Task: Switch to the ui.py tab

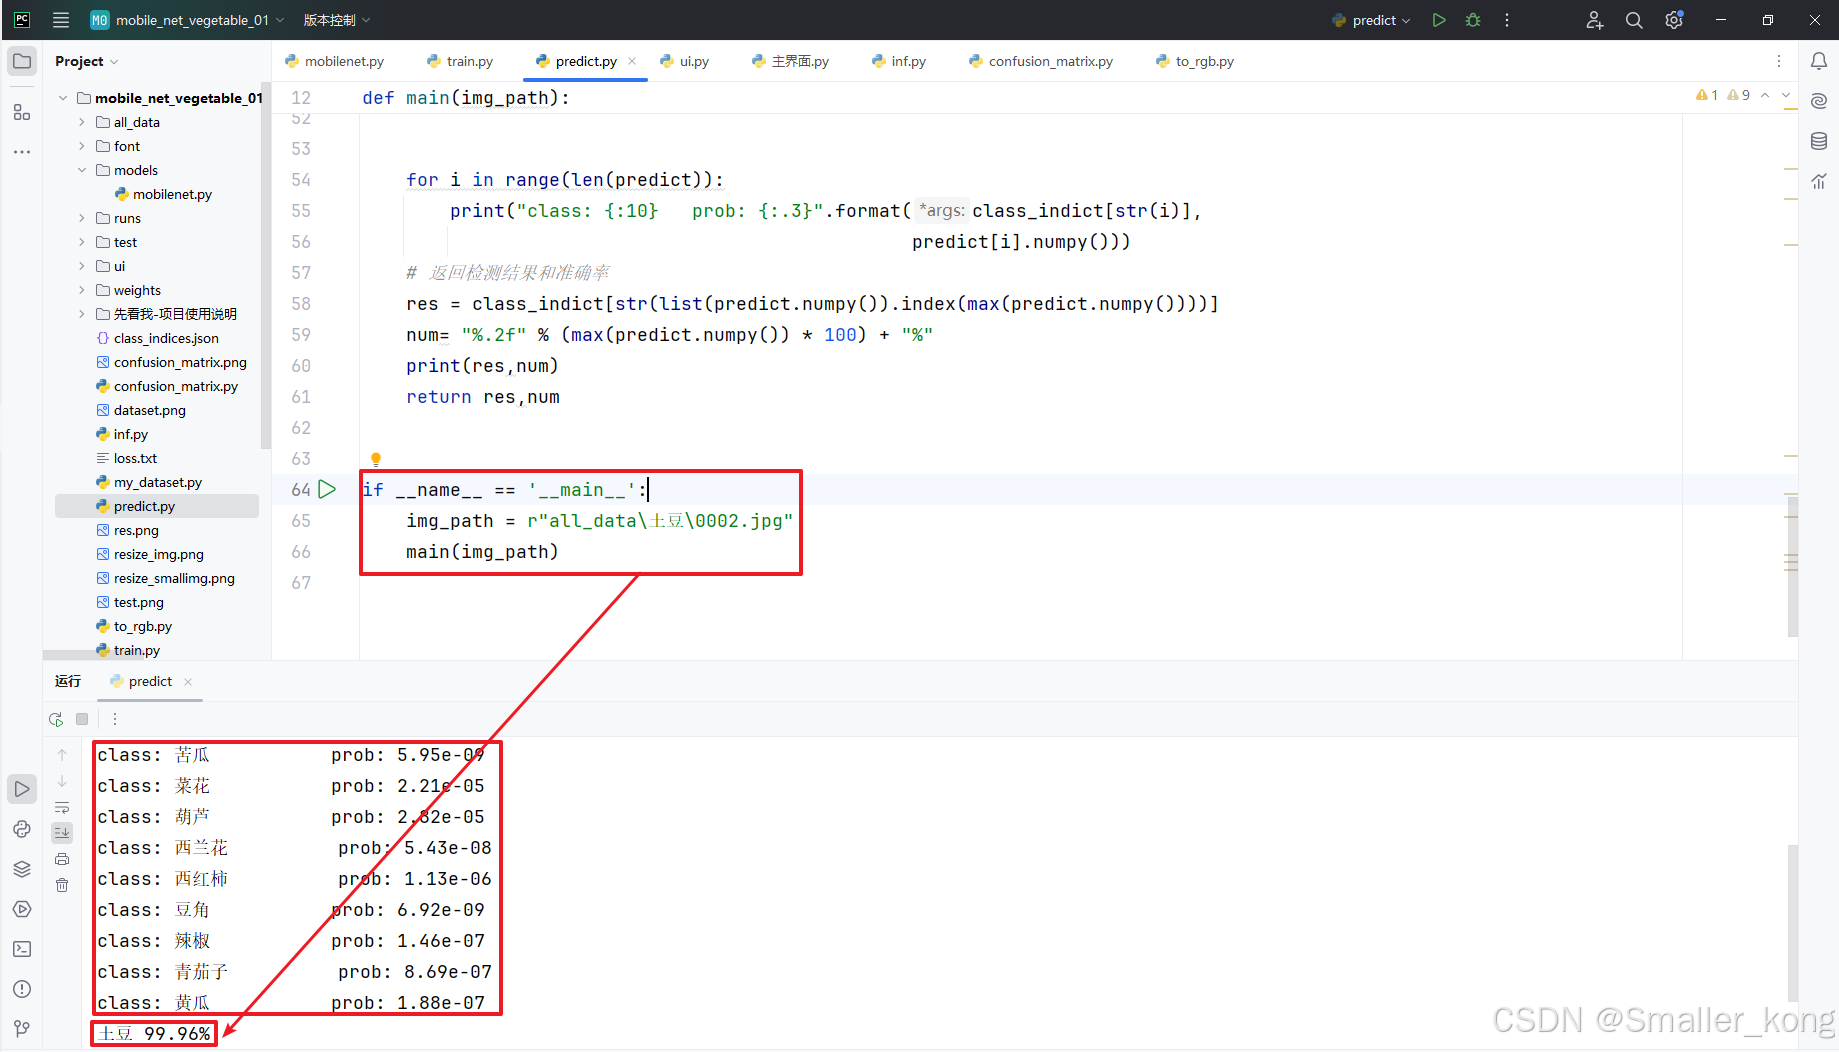Action: click(x=685, y=61)
